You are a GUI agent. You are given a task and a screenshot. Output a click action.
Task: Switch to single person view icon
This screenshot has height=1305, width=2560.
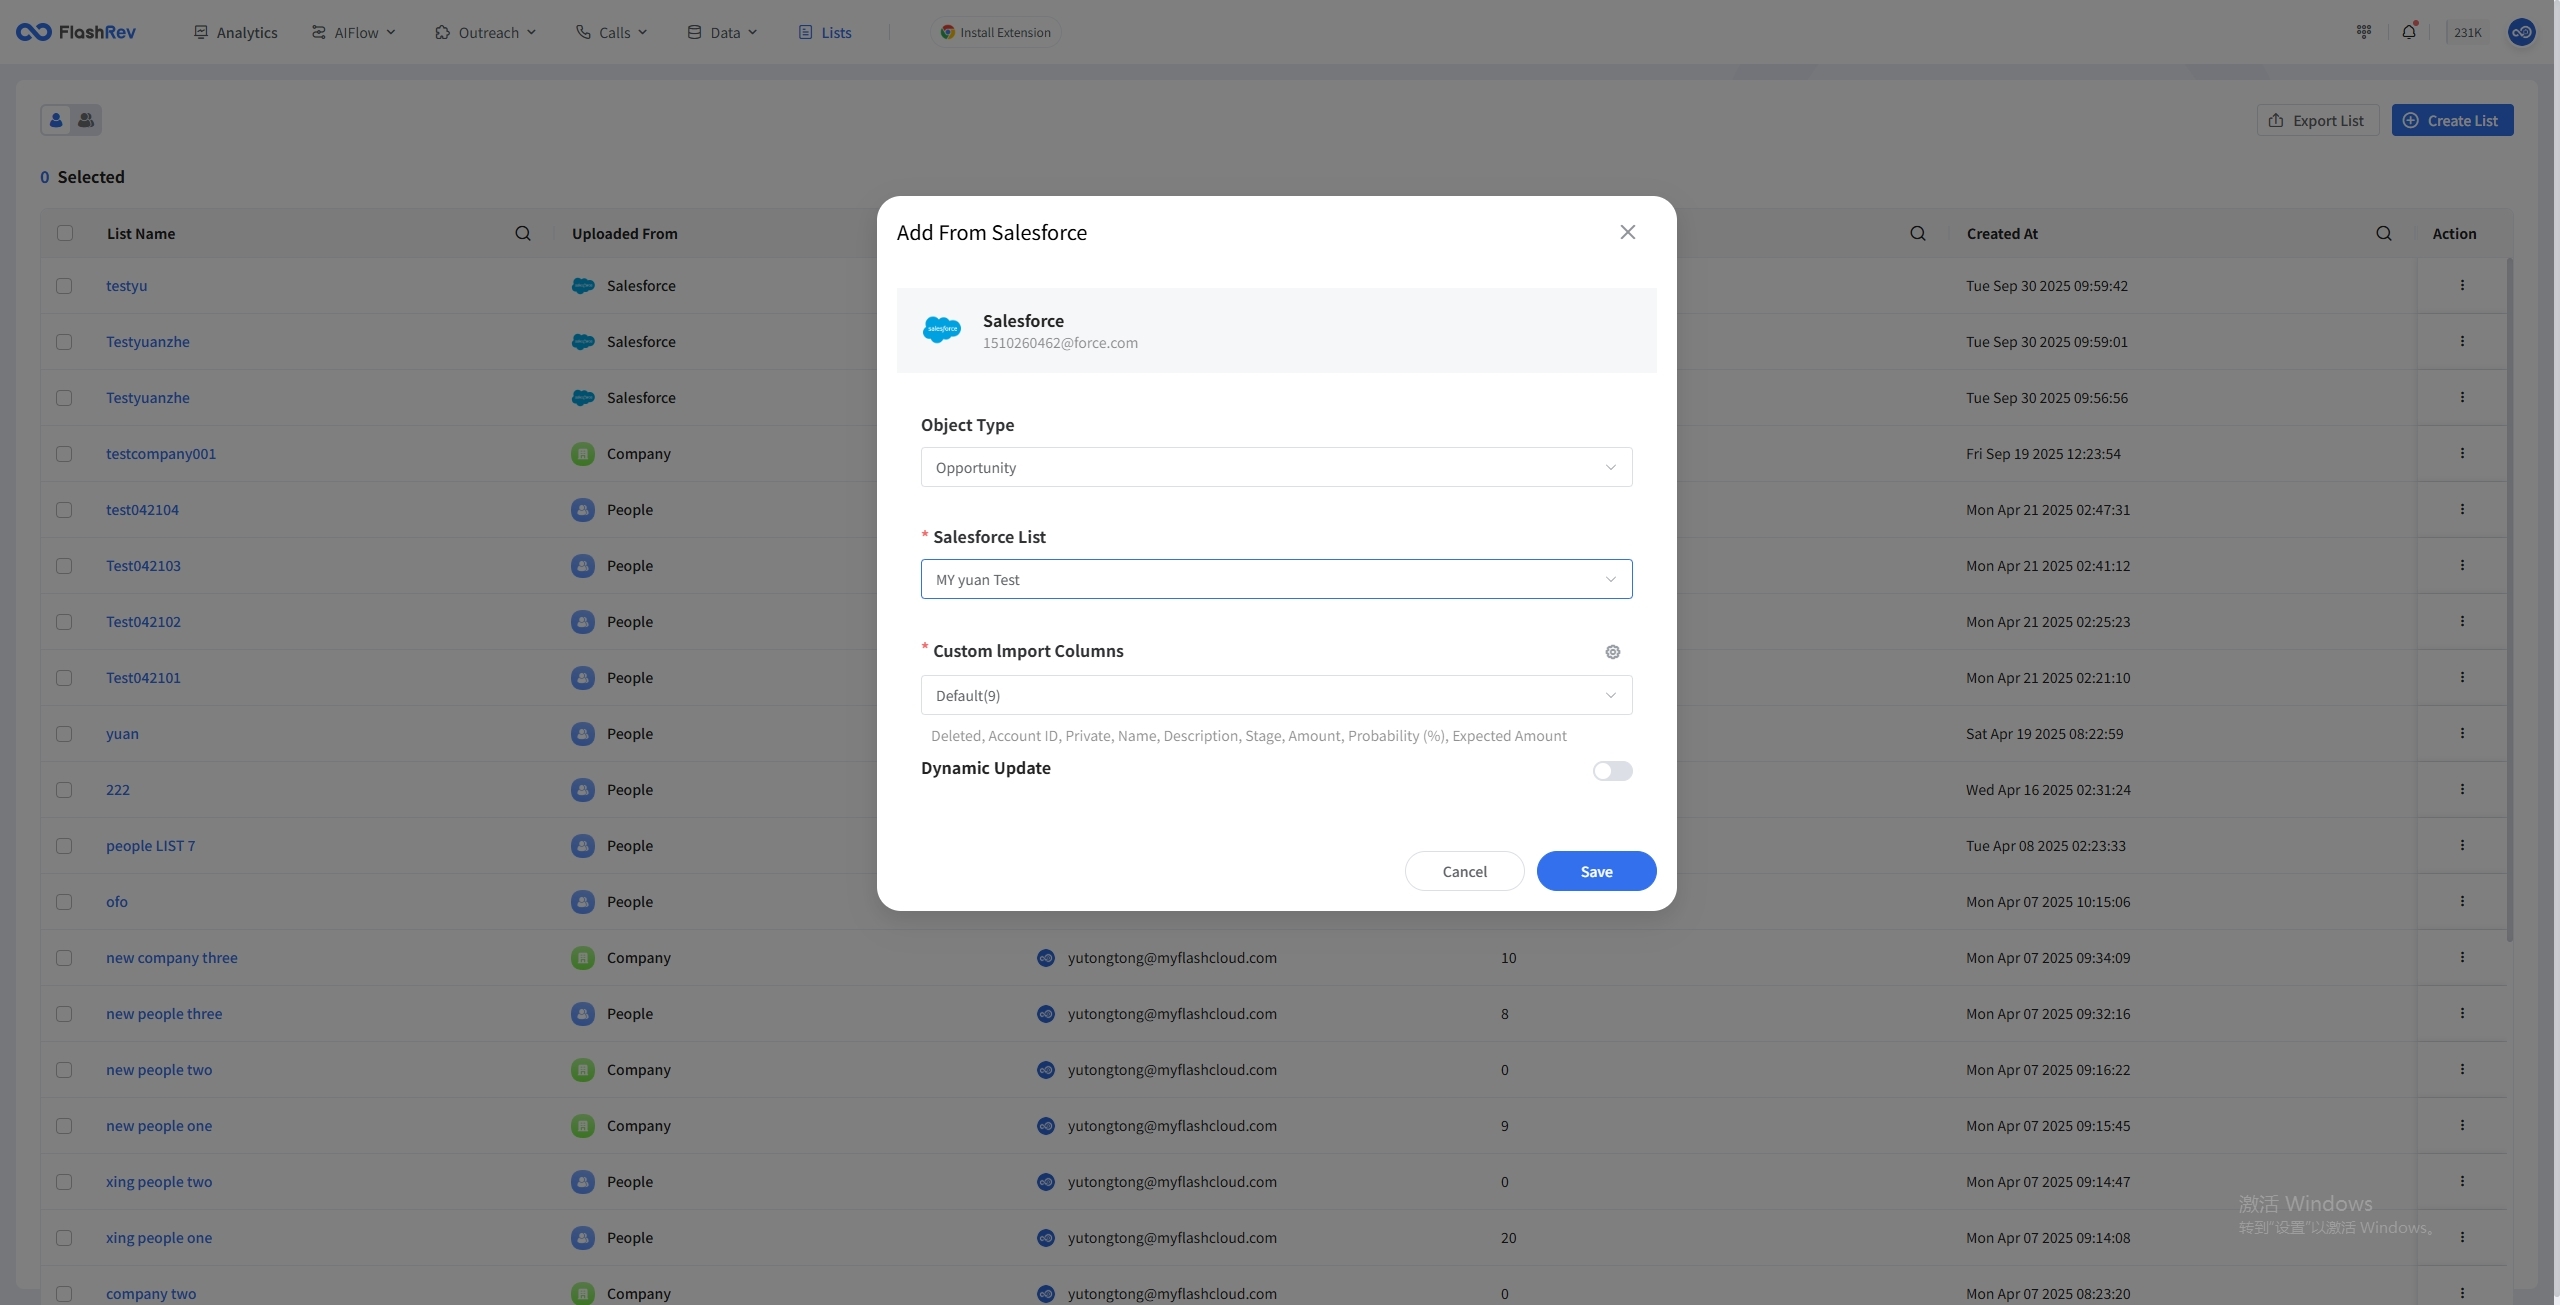[56, 120]
